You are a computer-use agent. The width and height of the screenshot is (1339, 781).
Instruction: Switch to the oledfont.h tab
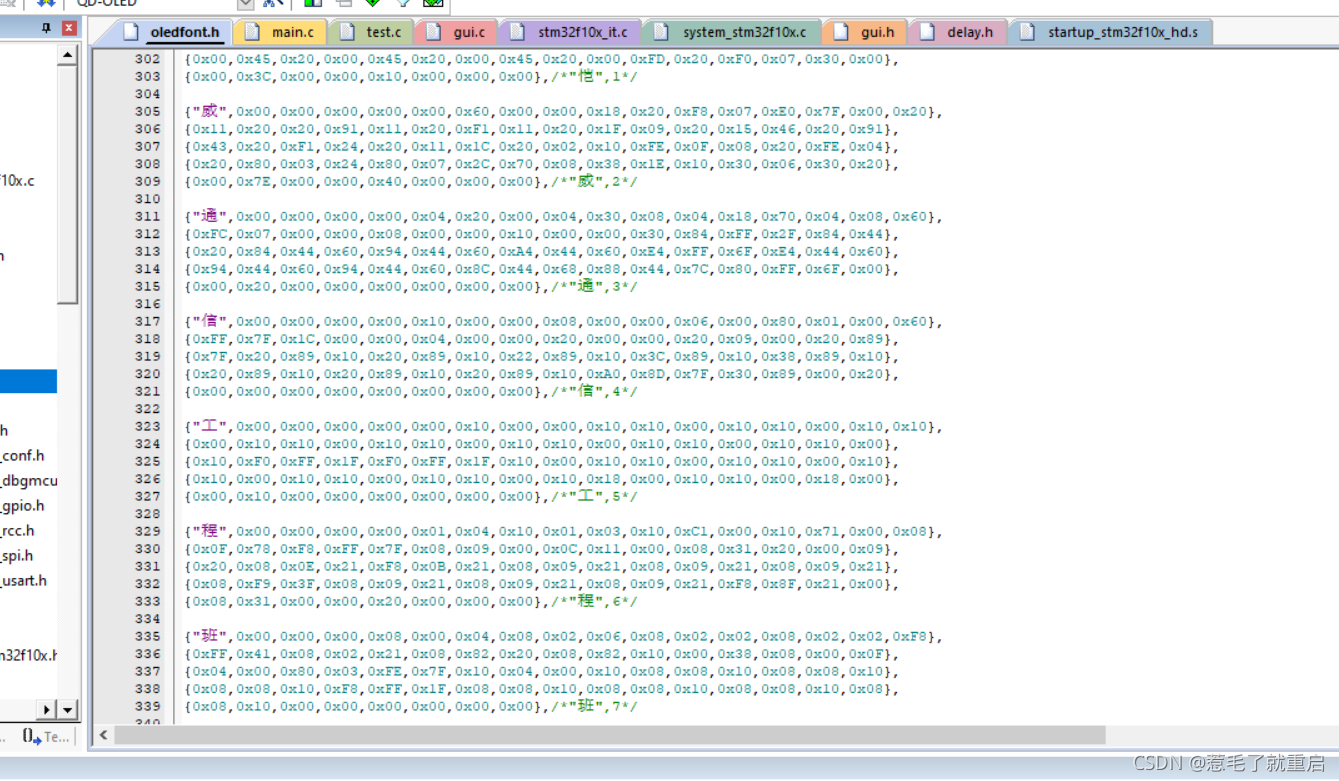click(171, 32)
